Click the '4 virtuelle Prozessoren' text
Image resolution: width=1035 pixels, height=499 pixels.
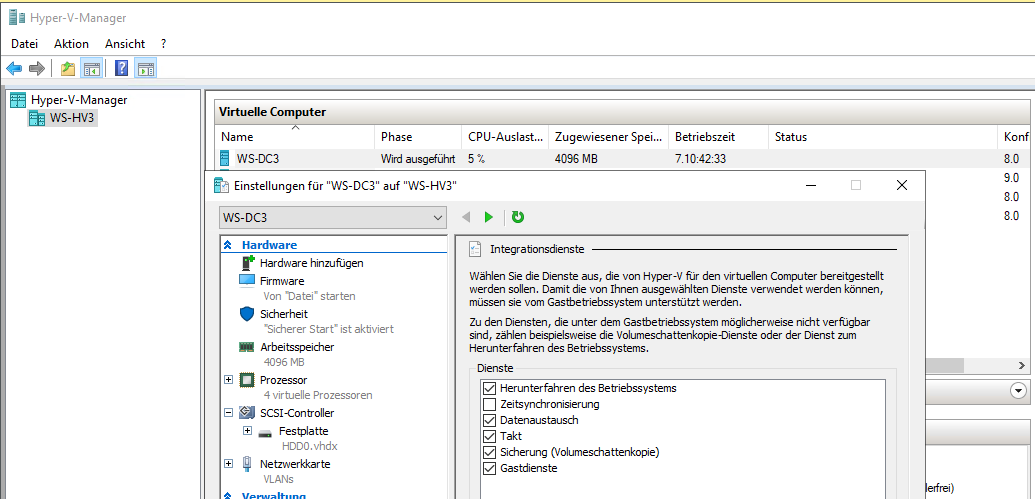[317, 395]
